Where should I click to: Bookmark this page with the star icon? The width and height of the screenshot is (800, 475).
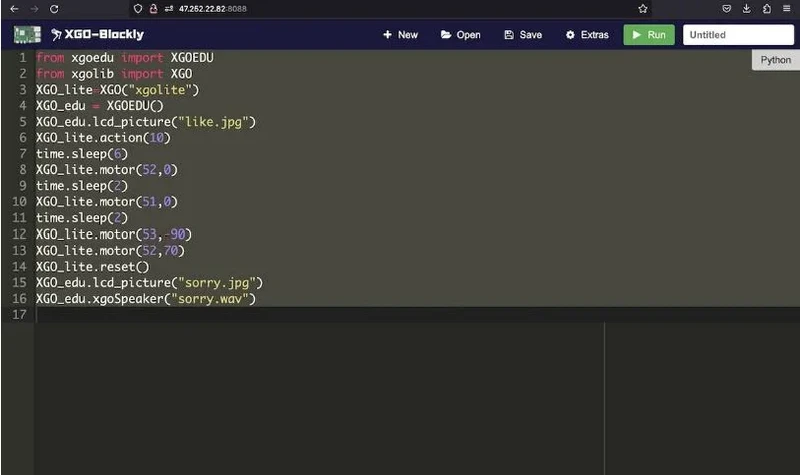pyautogui.click(x=643, y=9)
